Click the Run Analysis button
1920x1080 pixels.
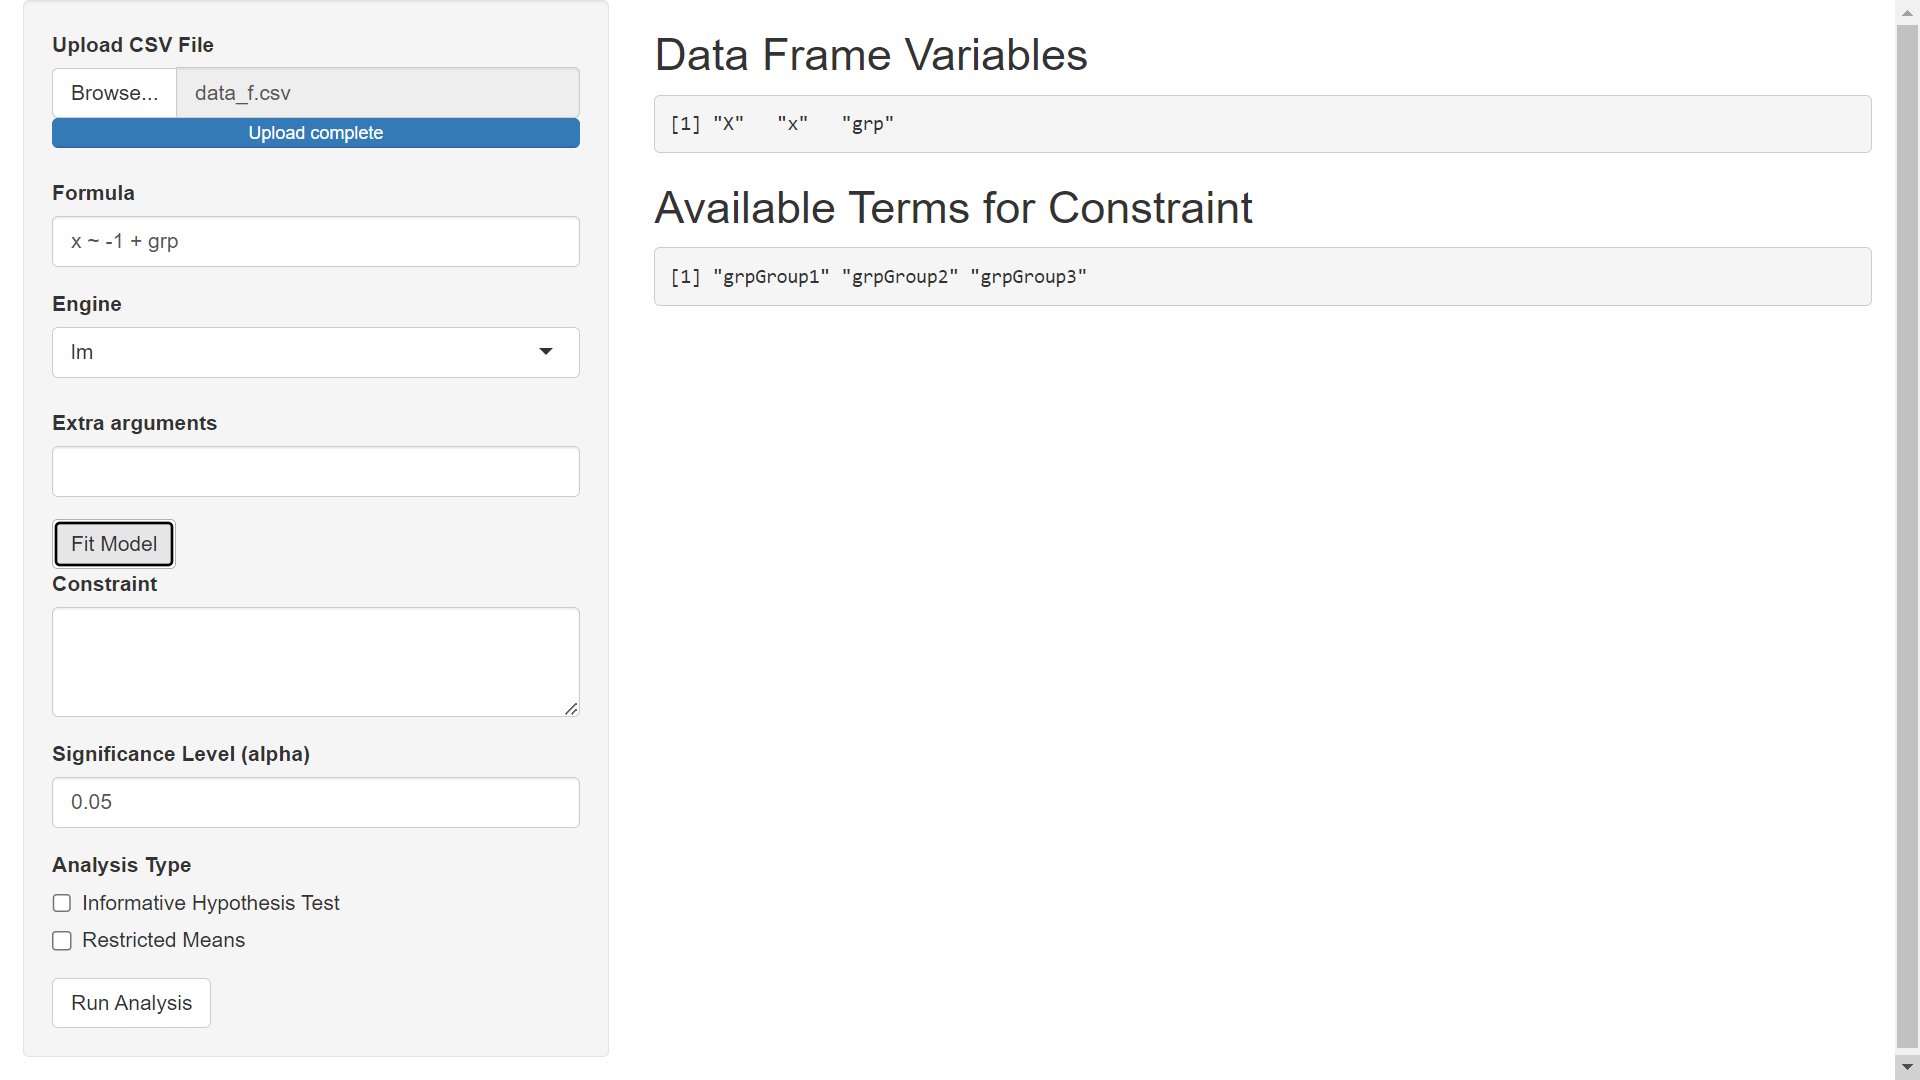pos(132,1003)
